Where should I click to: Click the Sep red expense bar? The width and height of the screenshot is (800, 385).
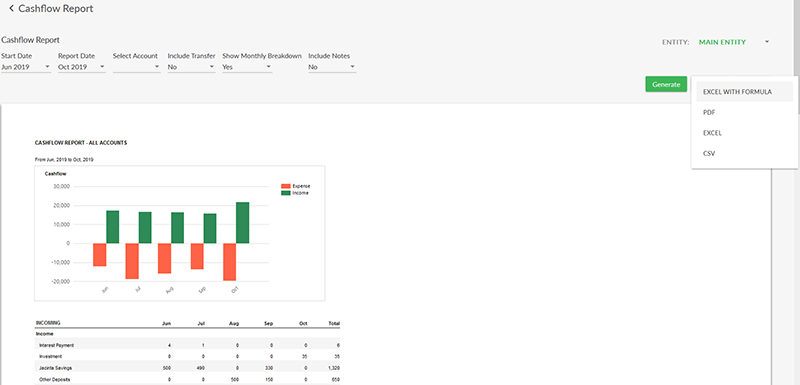(197, 256)
